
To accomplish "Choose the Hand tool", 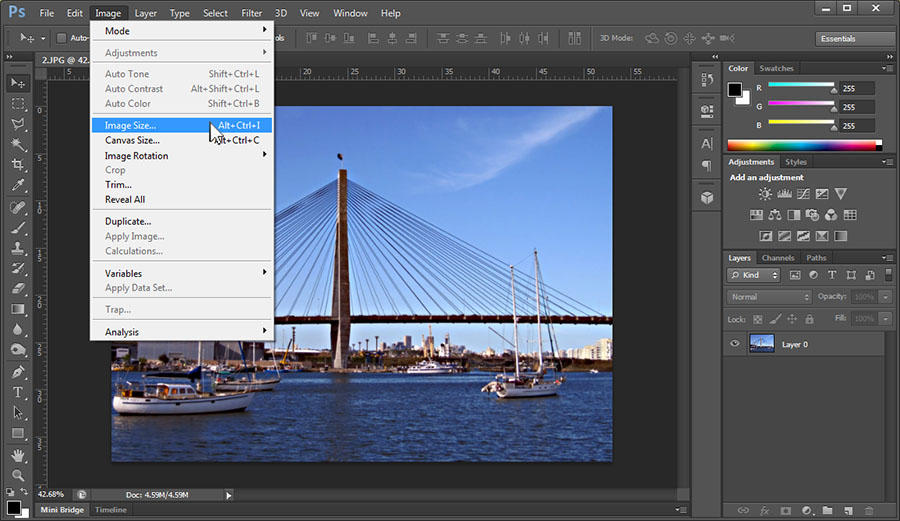I will pos(18,455).
